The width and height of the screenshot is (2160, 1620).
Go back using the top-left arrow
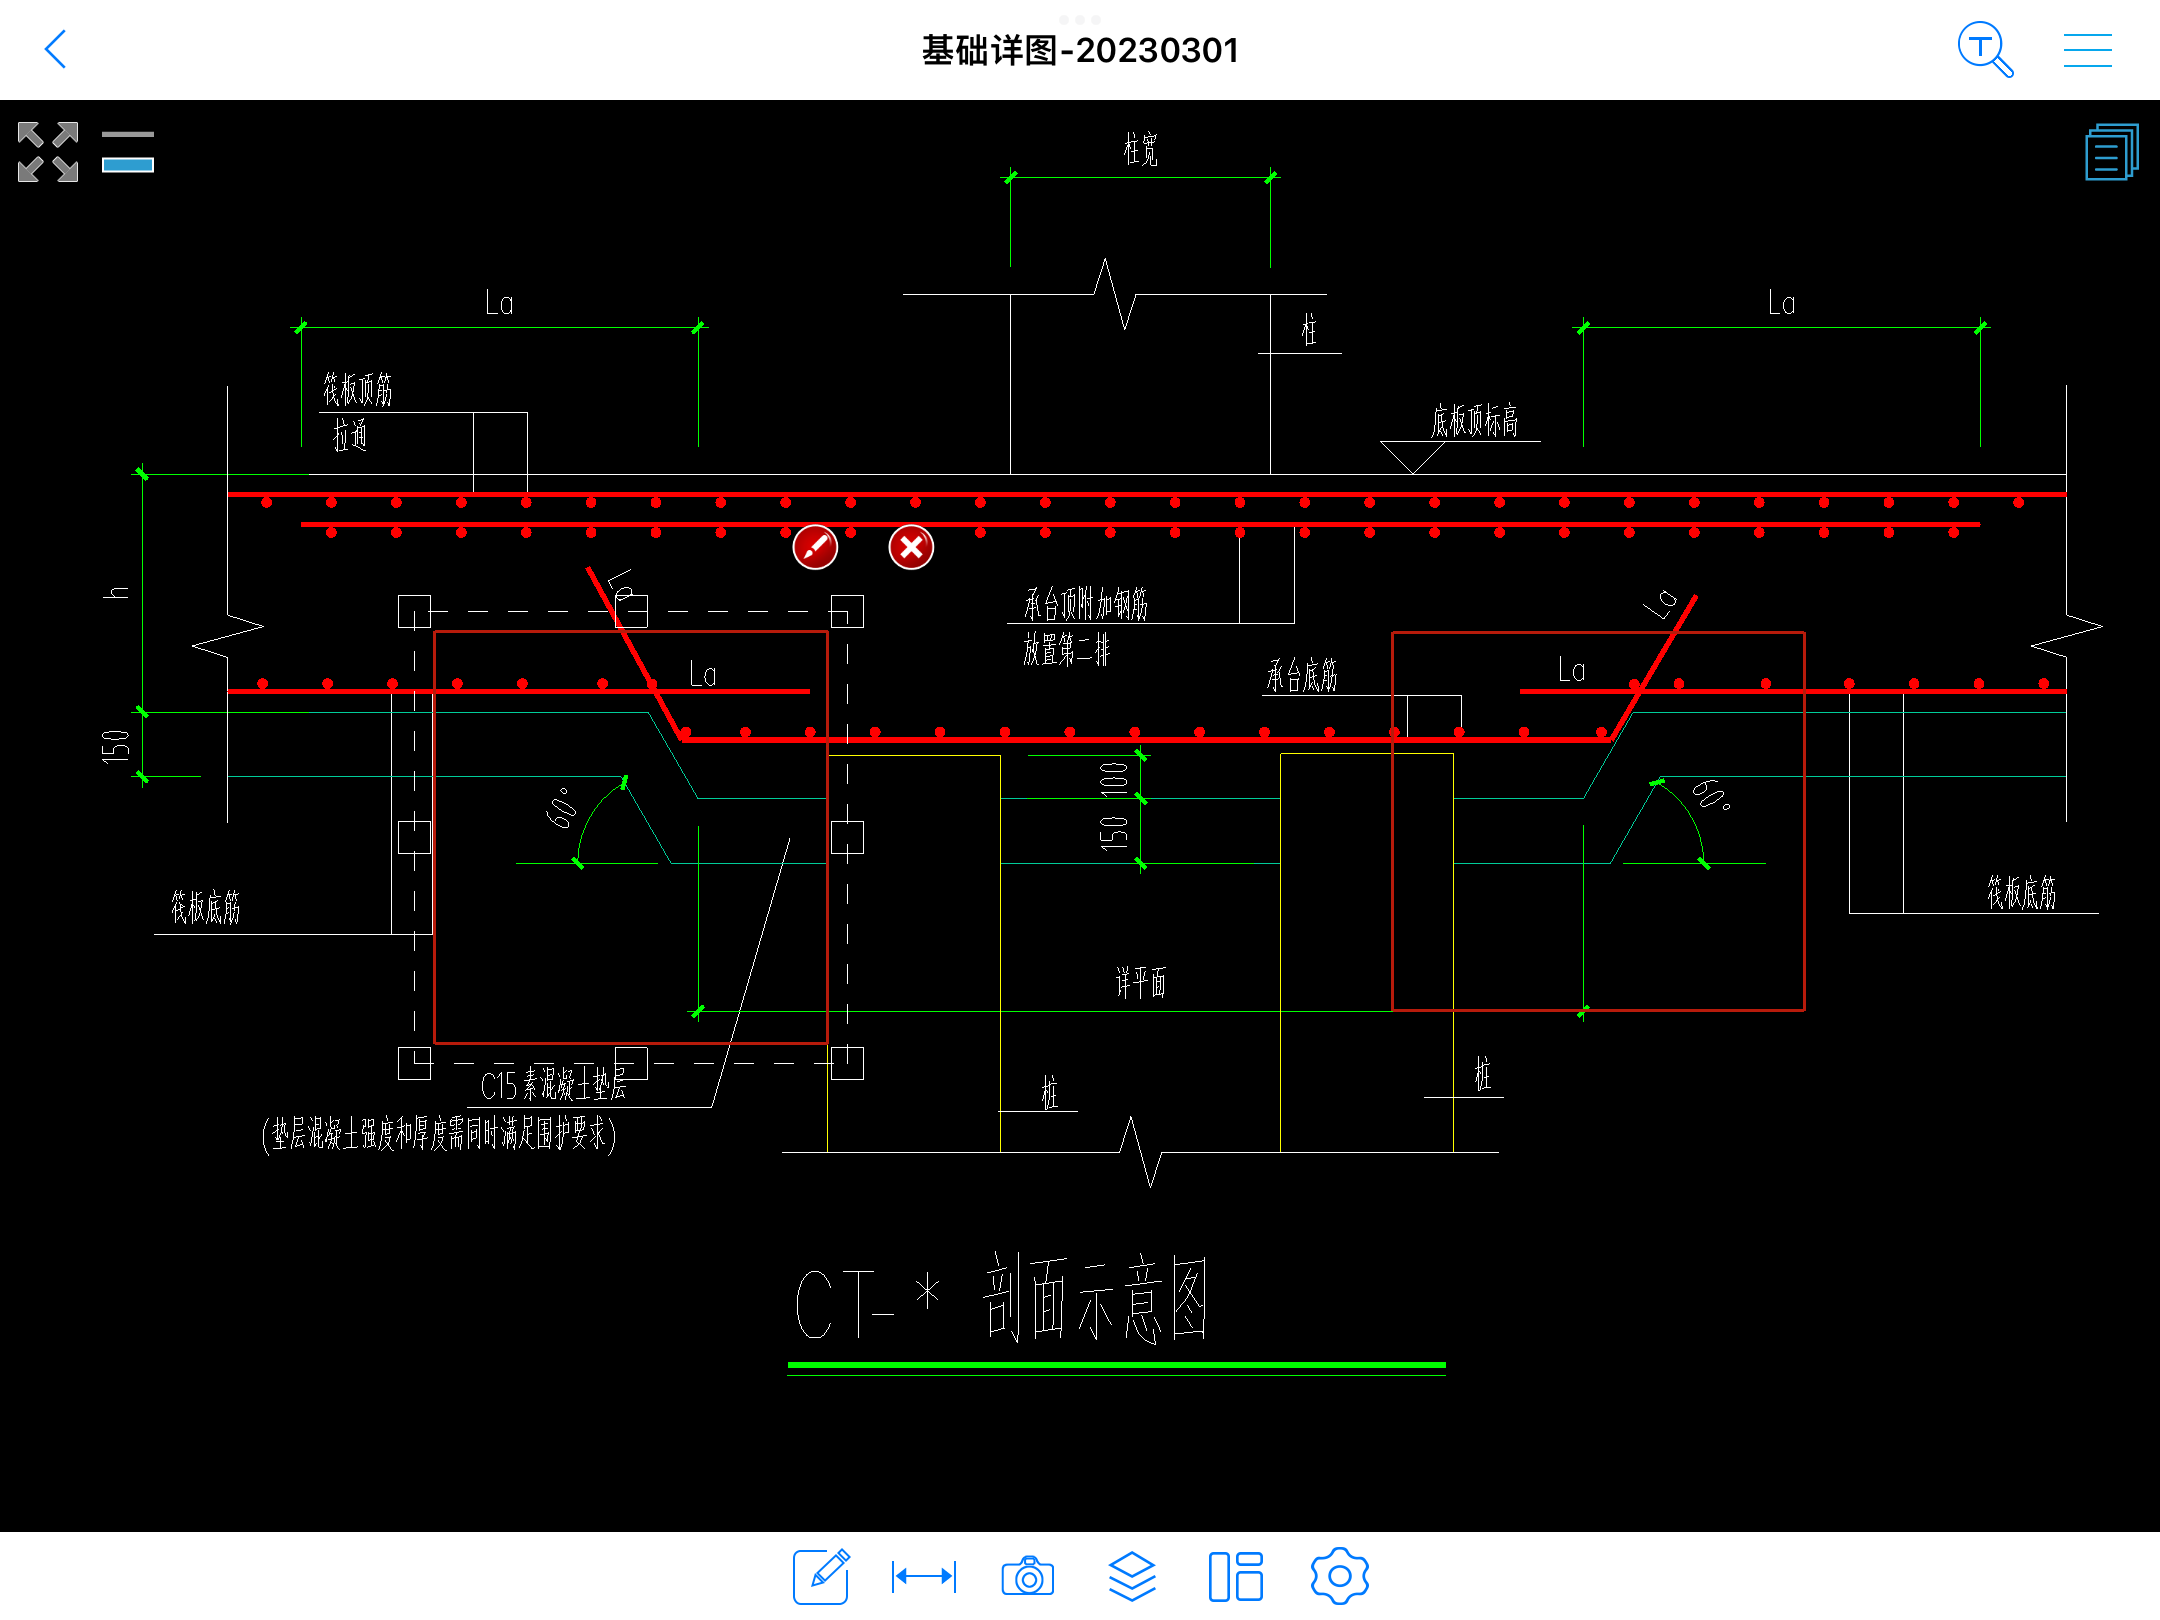[56, 49]
